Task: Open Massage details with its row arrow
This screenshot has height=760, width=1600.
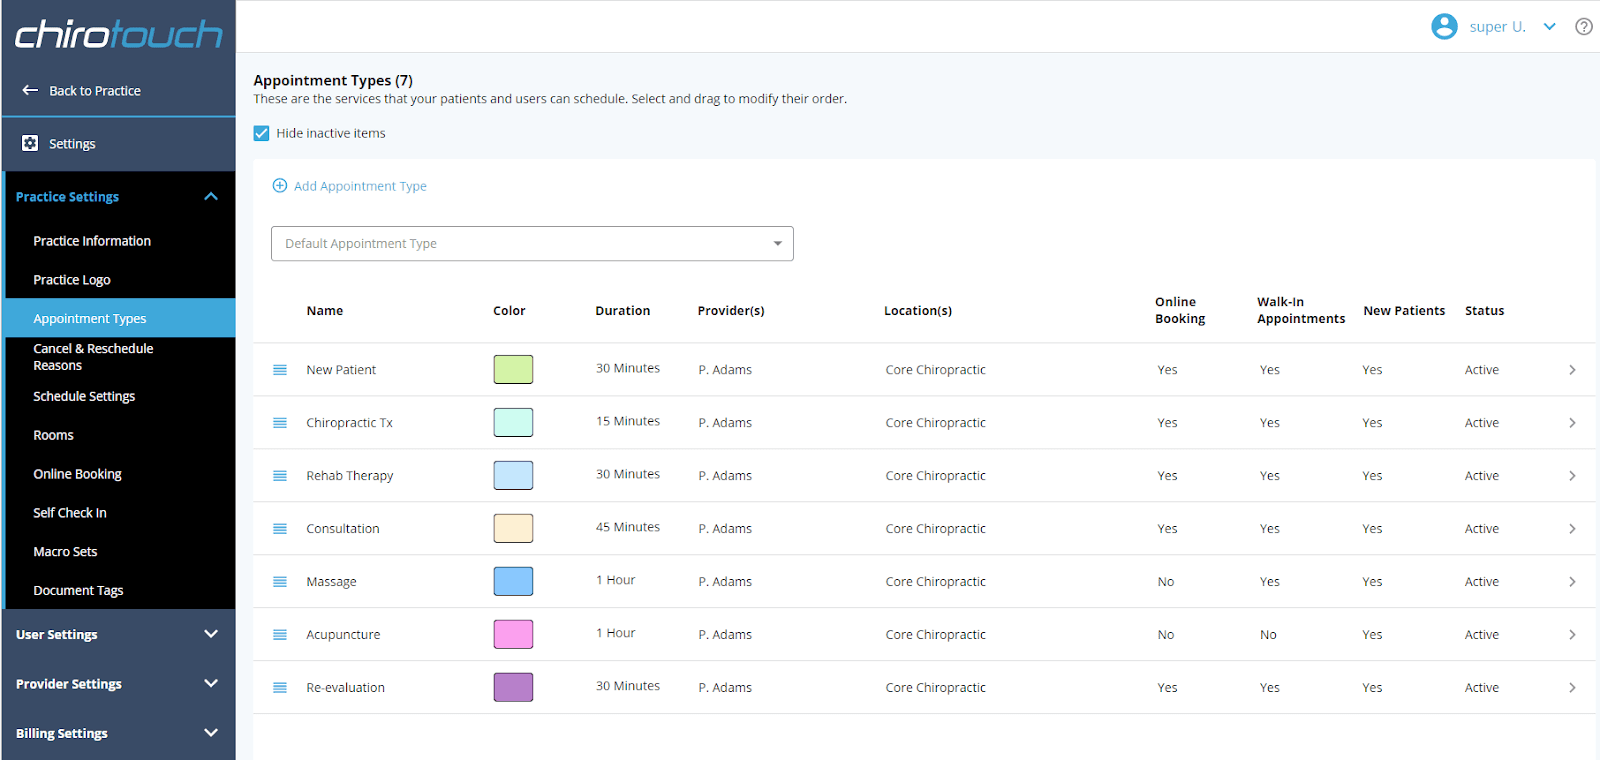Action: click(1572, 582)
